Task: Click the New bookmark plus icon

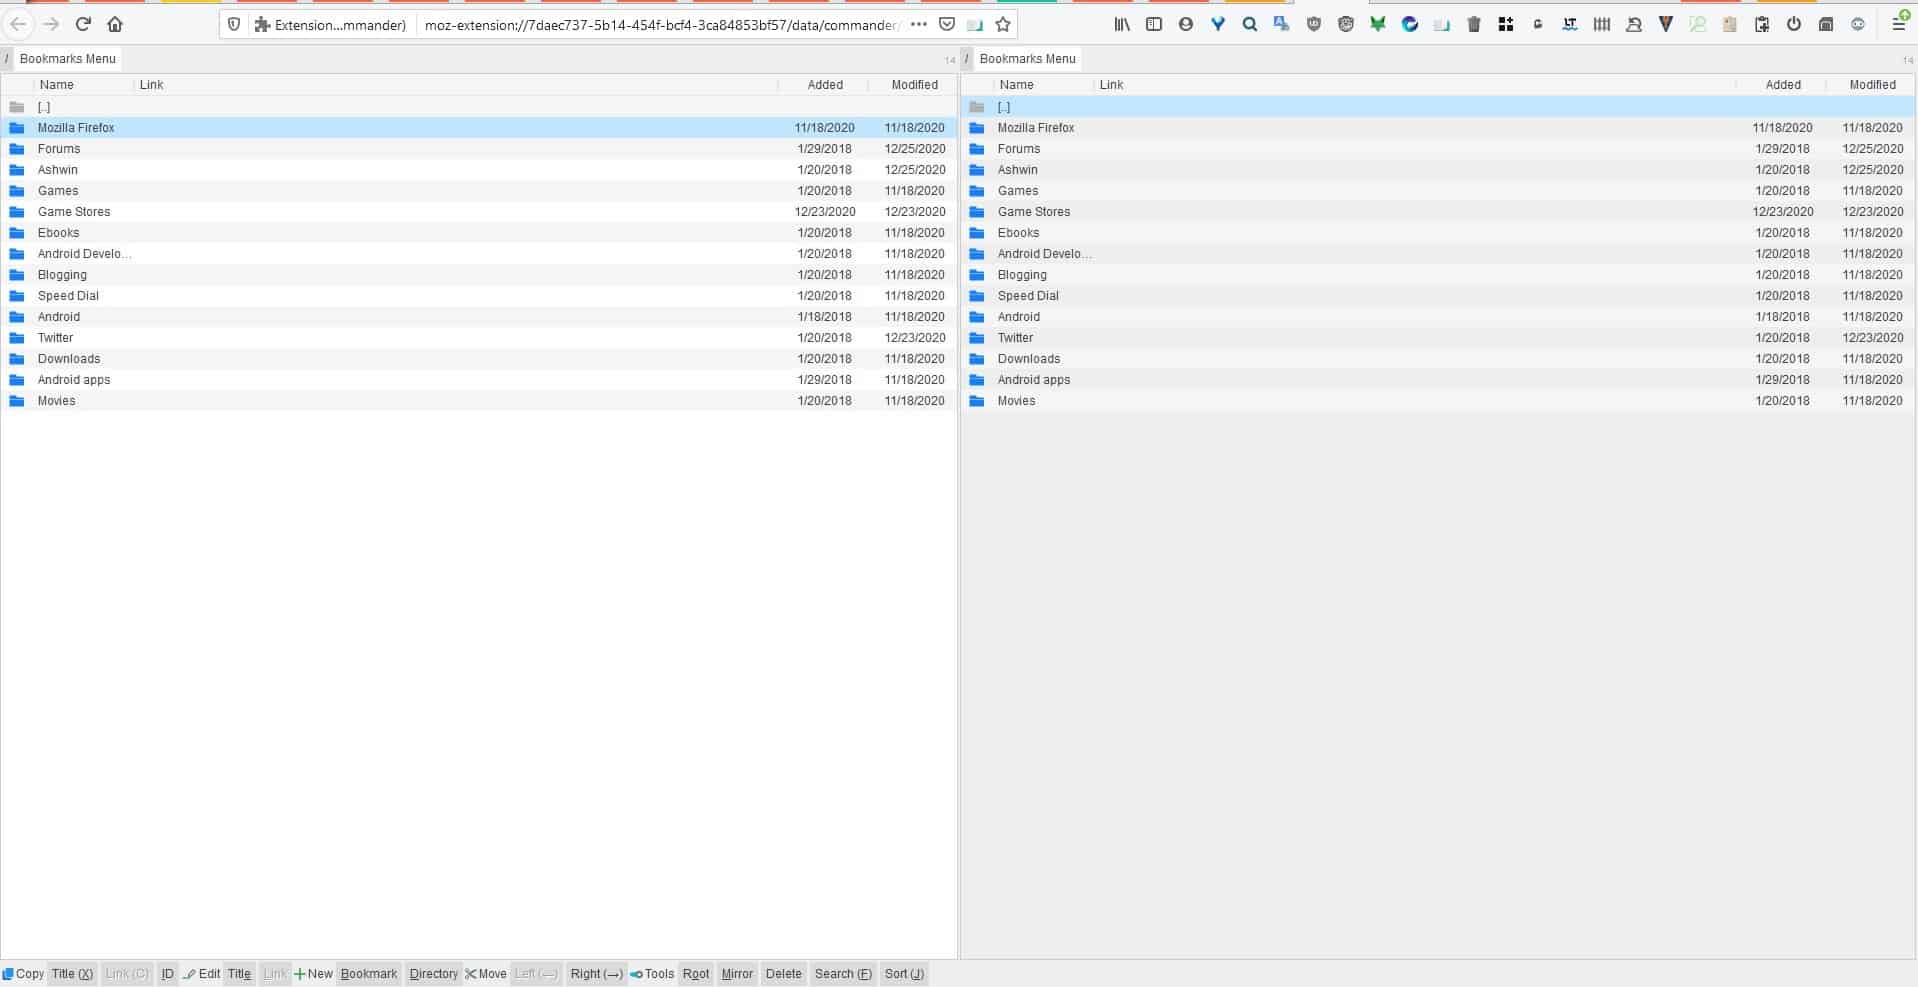Action: pos(299,973)
